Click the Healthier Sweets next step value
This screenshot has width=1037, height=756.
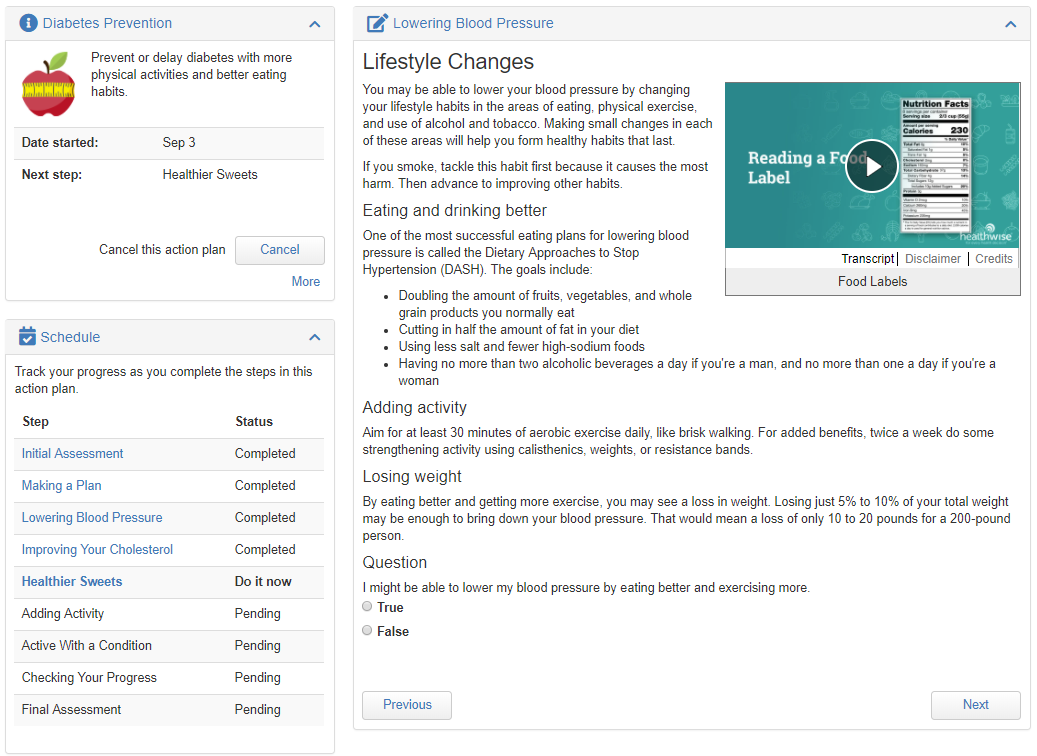pyautogui.click(x=210, y=175)
